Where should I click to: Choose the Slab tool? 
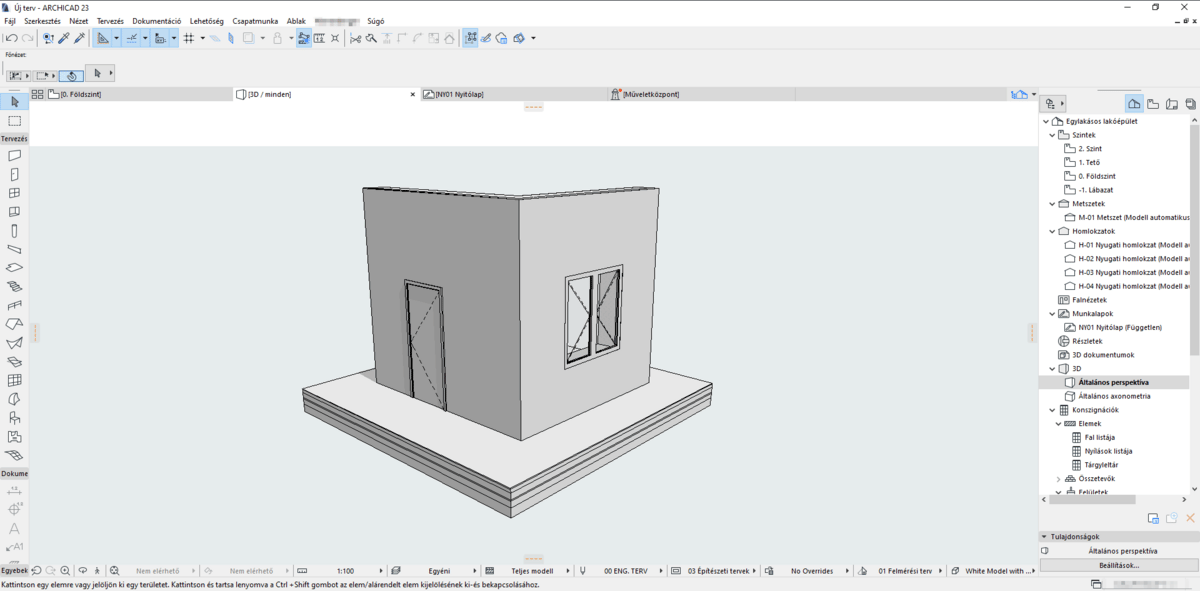point(14,267)
